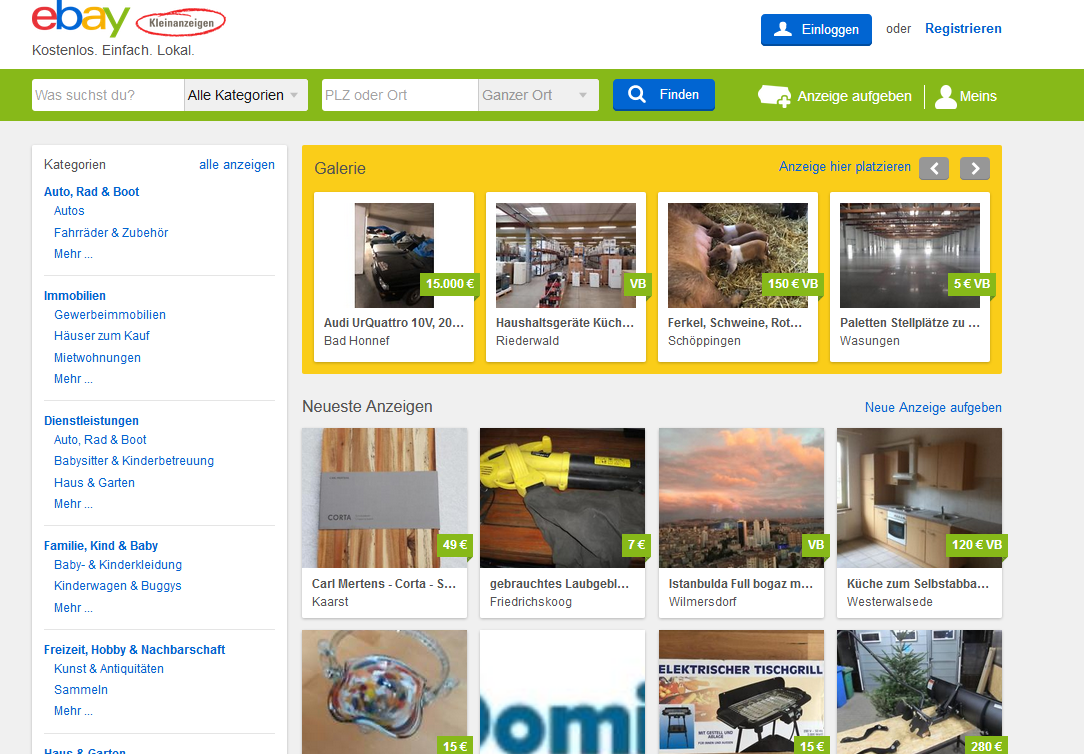Click the person icon in the Einloggen button
This screenshot has height=754, width=1084.
coord(783,29)
